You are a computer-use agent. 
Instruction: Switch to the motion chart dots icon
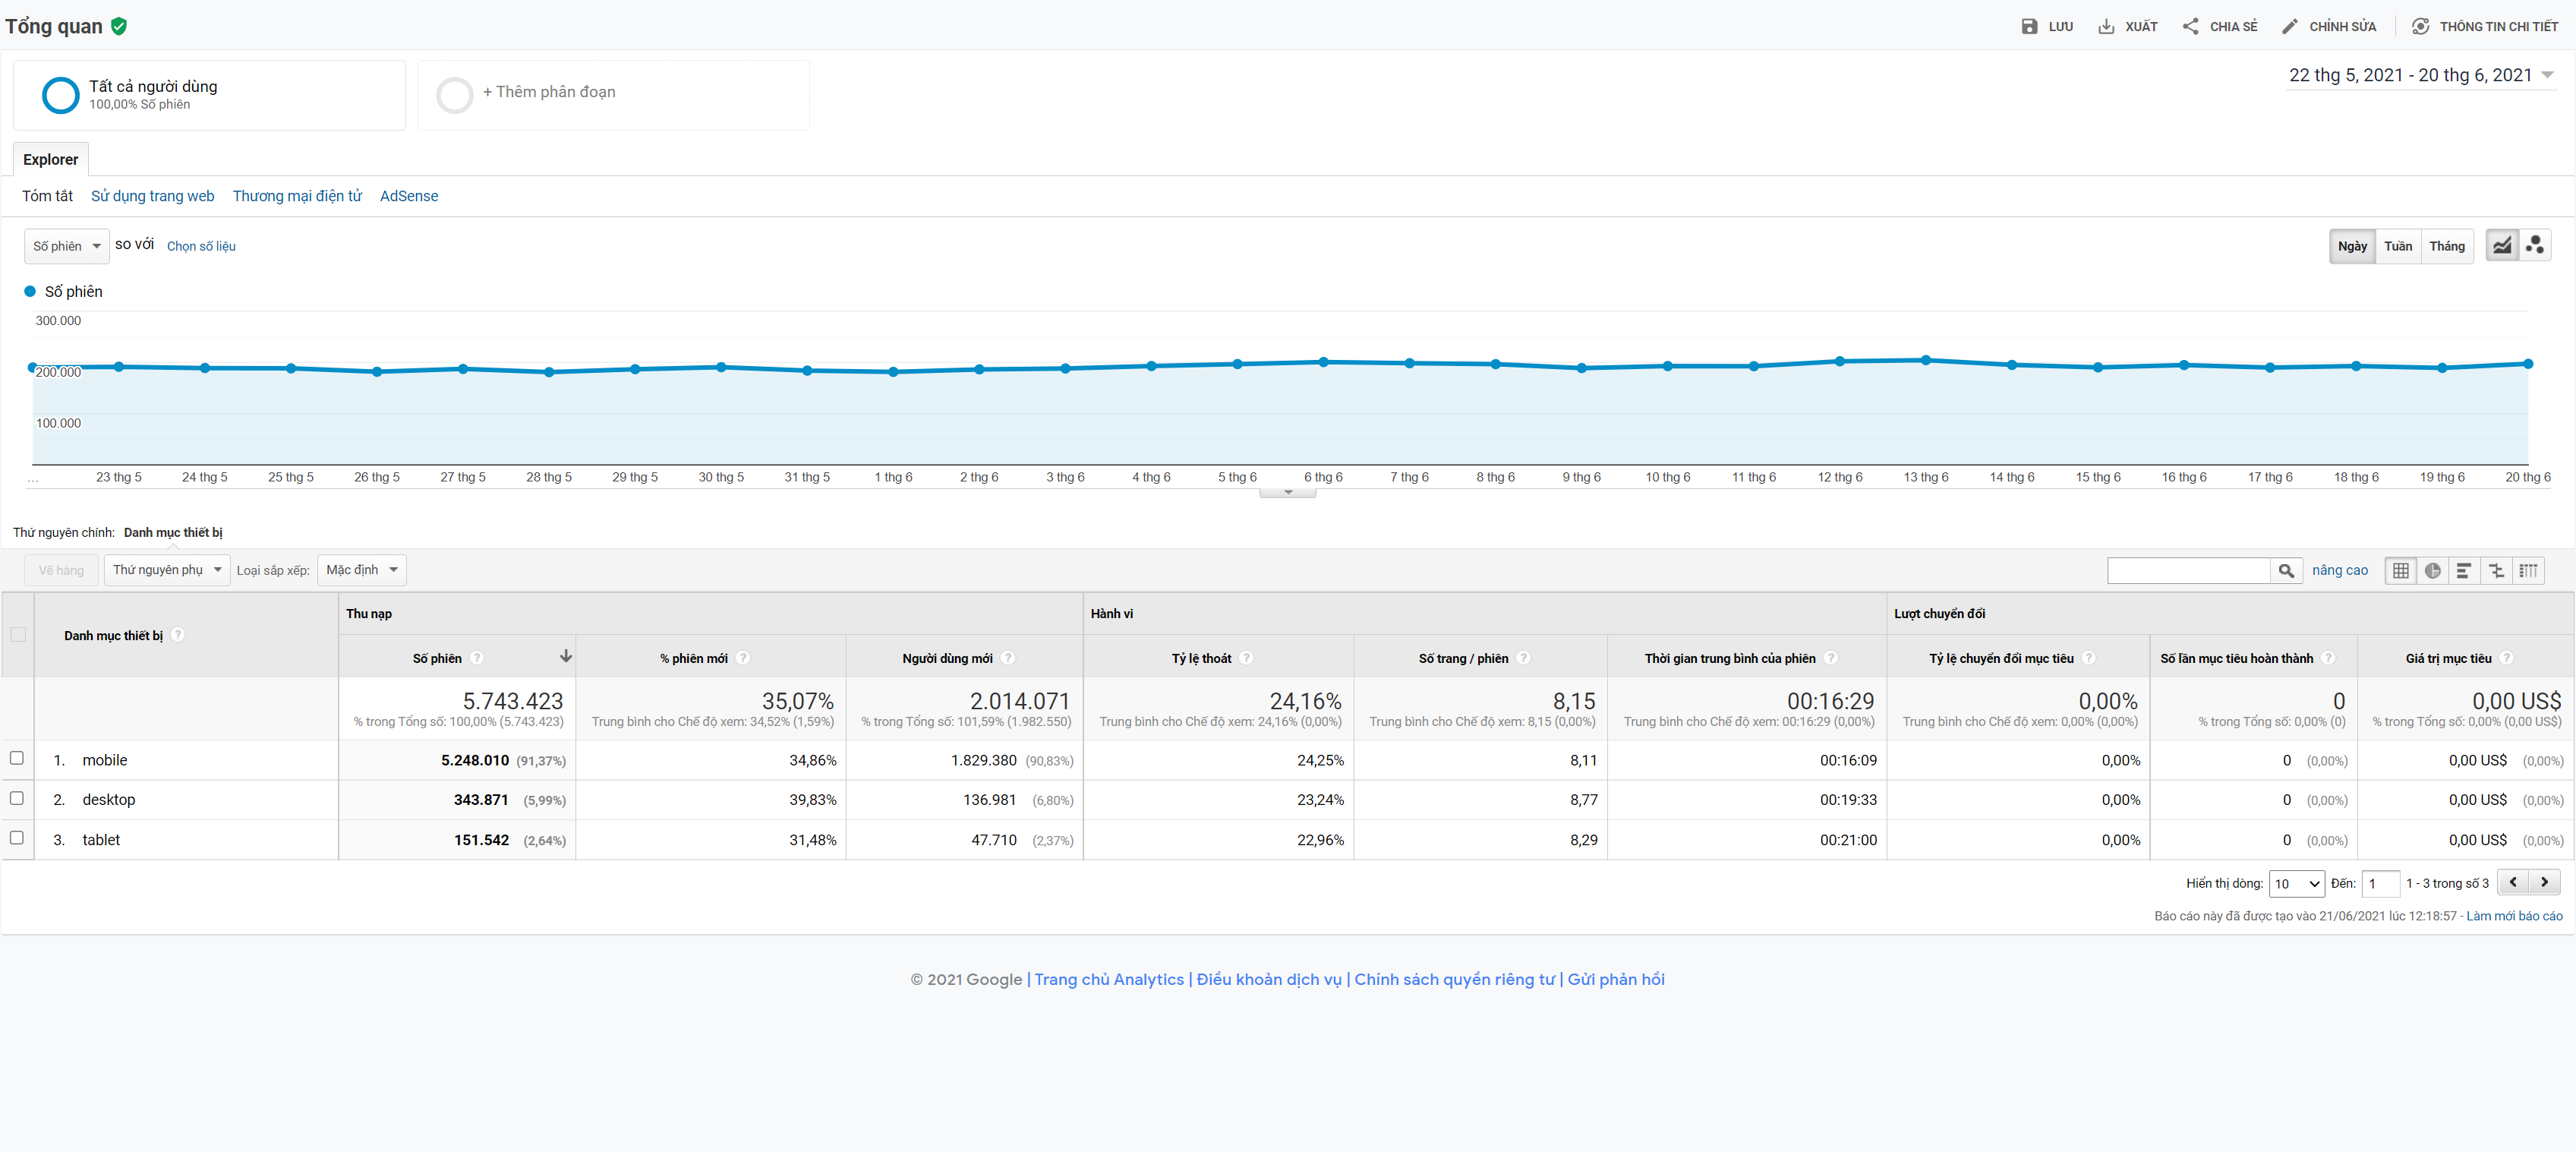2534,246
